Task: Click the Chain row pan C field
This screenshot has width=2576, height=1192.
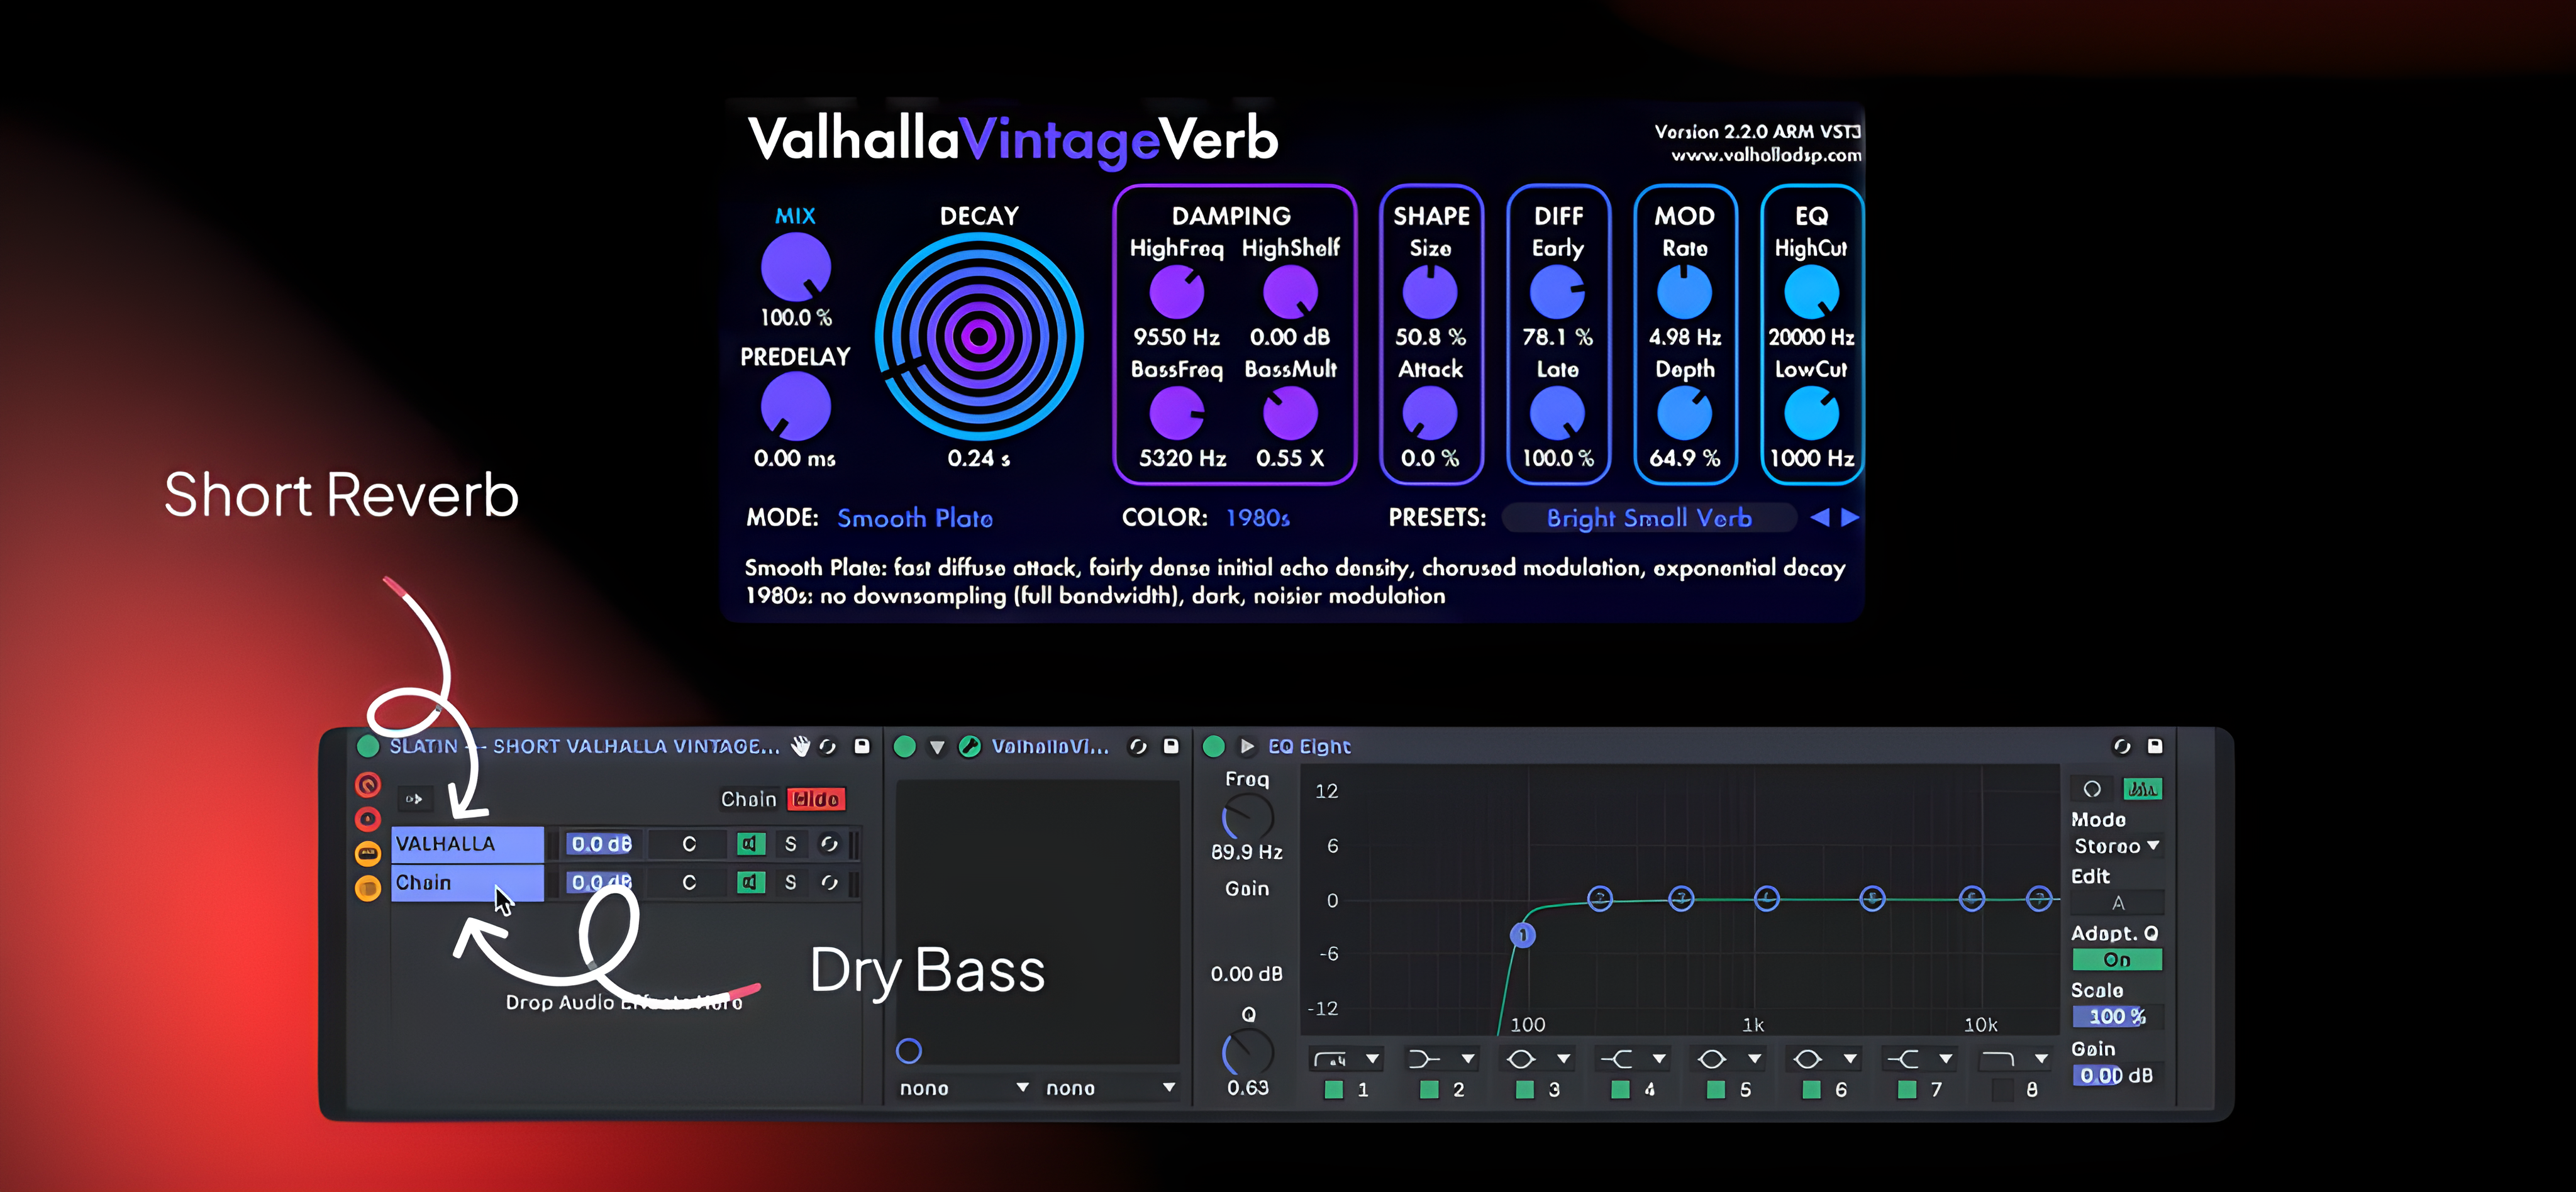Action: pyautogui.click(x=689, y=882)
